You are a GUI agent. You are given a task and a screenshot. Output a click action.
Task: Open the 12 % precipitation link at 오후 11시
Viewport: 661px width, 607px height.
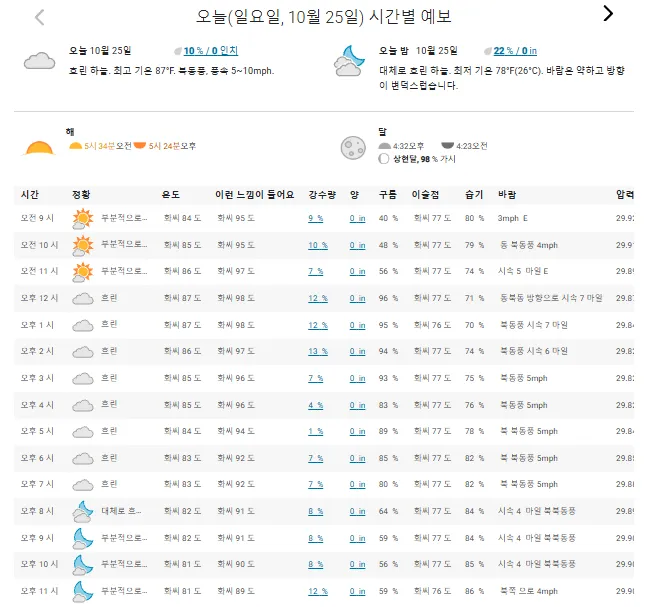317,591
